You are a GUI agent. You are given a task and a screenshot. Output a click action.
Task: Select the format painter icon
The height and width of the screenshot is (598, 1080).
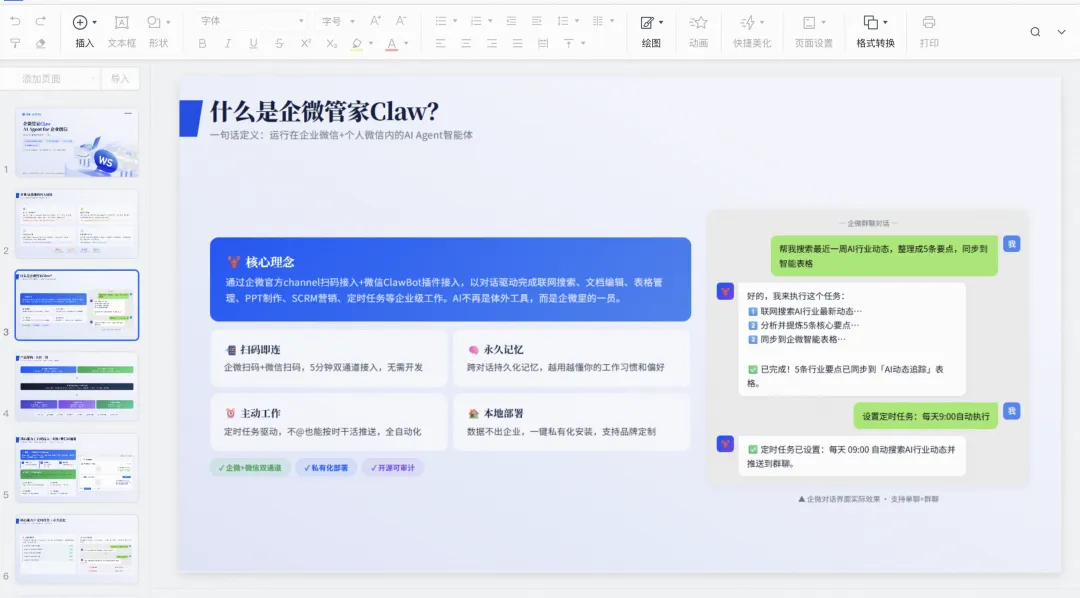pyautogui.click(x=15, y=43)
